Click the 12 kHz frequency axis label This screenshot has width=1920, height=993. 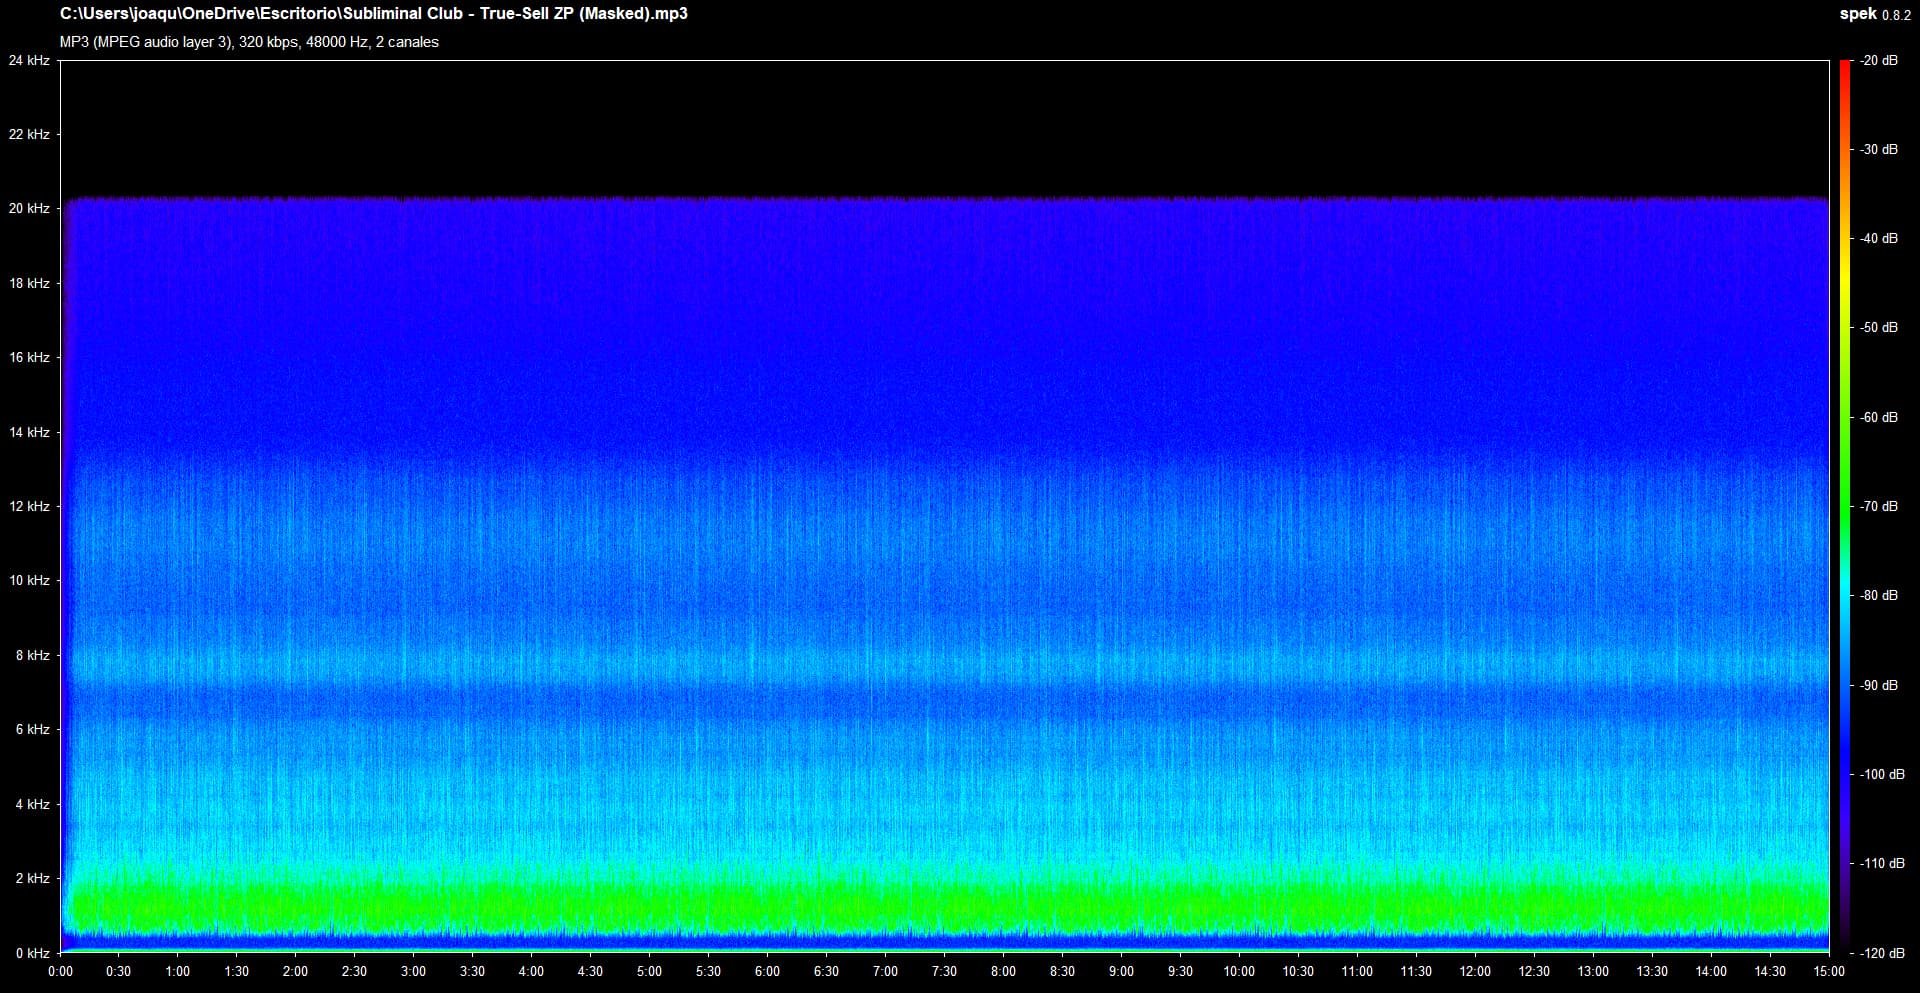tap(29, 506)
